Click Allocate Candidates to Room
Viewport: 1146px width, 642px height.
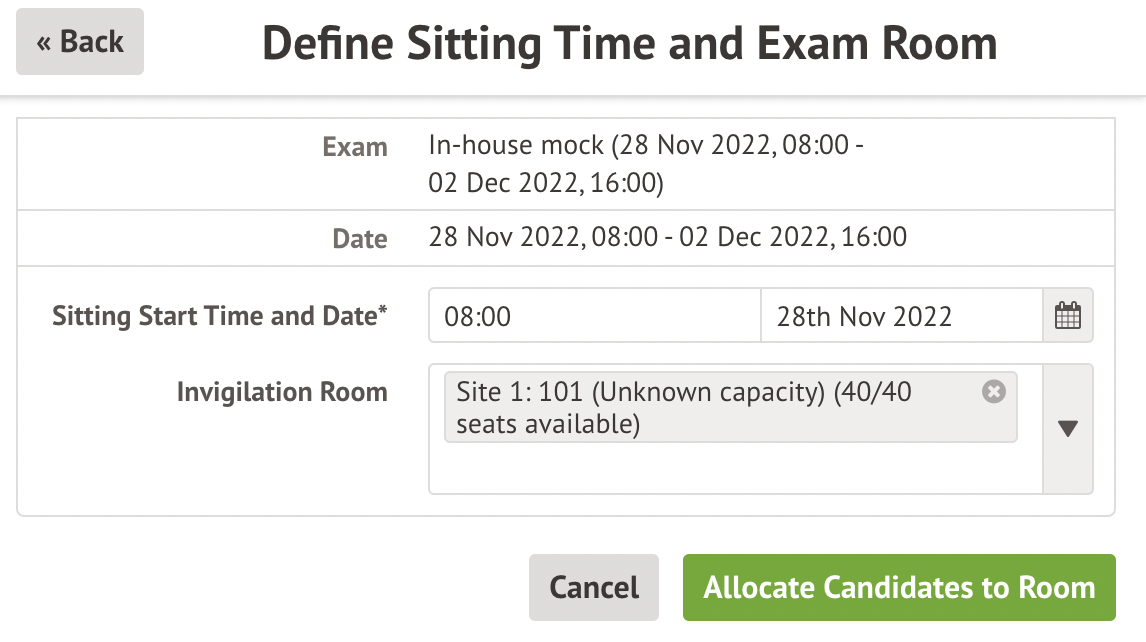tap(898, 587)
